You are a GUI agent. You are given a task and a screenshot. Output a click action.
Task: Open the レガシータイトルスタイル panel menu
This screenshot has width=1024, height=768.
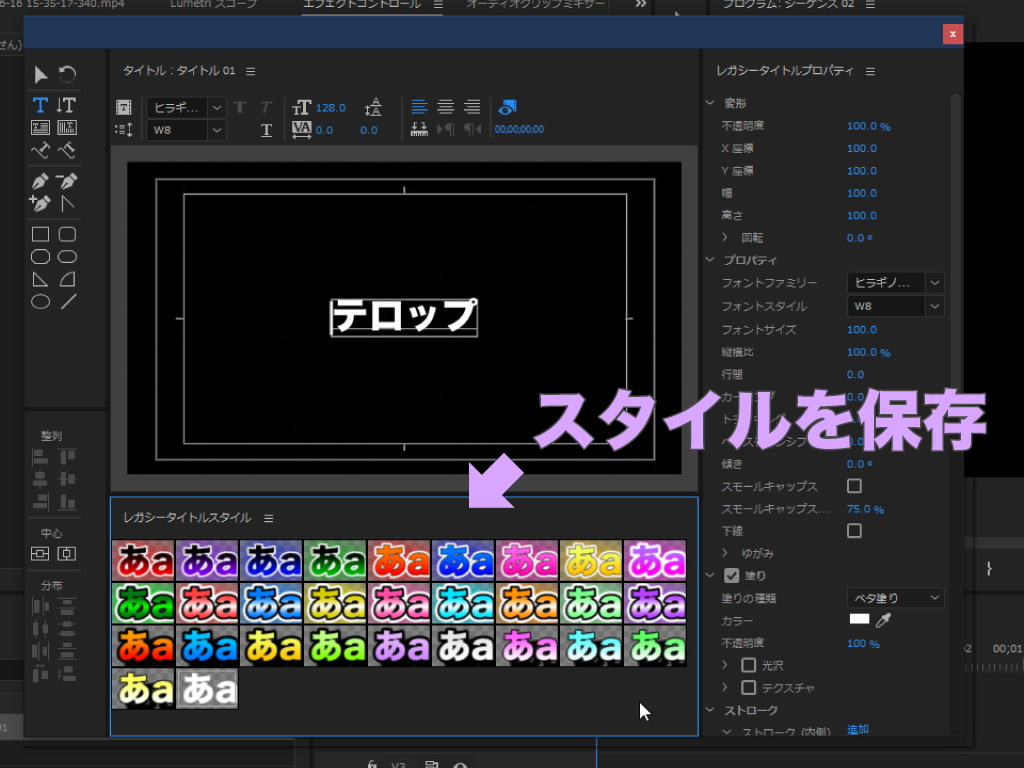tap(268, 517)
